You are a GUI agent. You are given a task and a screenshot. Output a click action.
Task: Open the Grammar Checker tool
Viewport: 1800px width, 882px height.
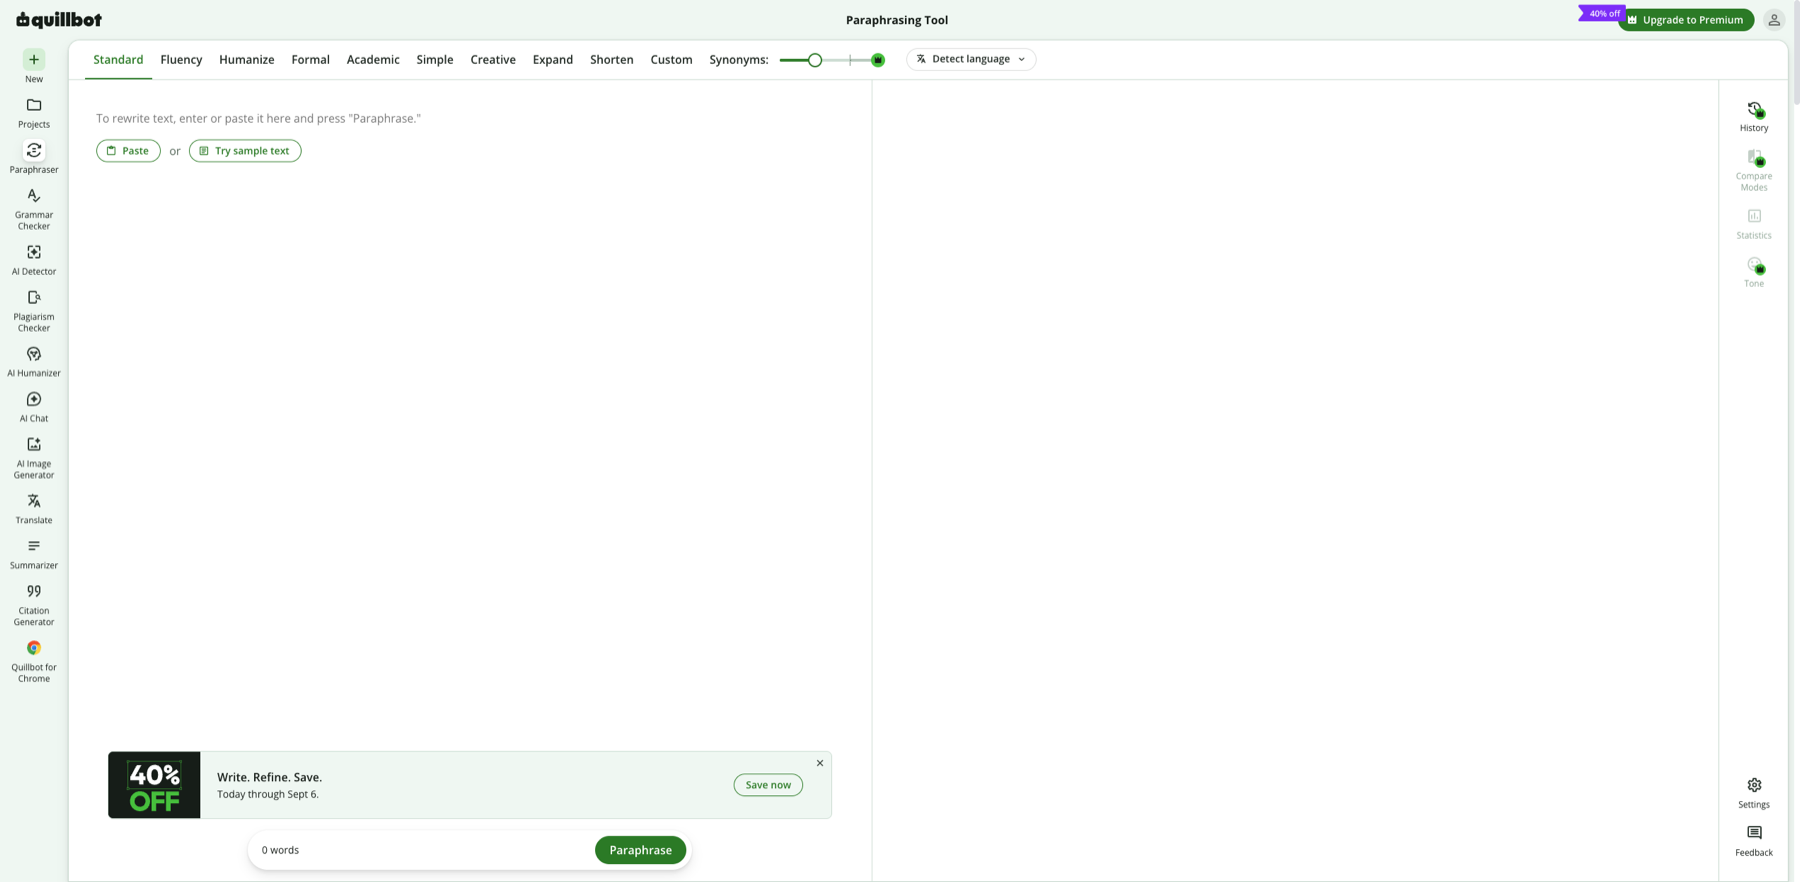pyautogui.click(x=34, y=209)
